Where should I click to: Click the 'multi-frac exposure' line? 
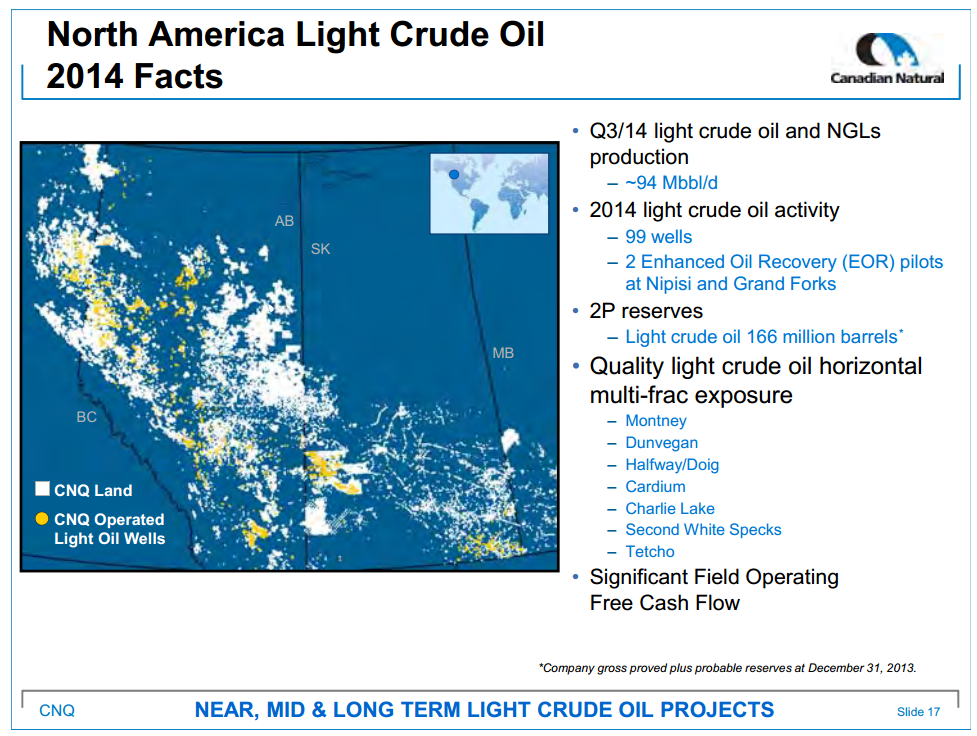tap(691, 395)
